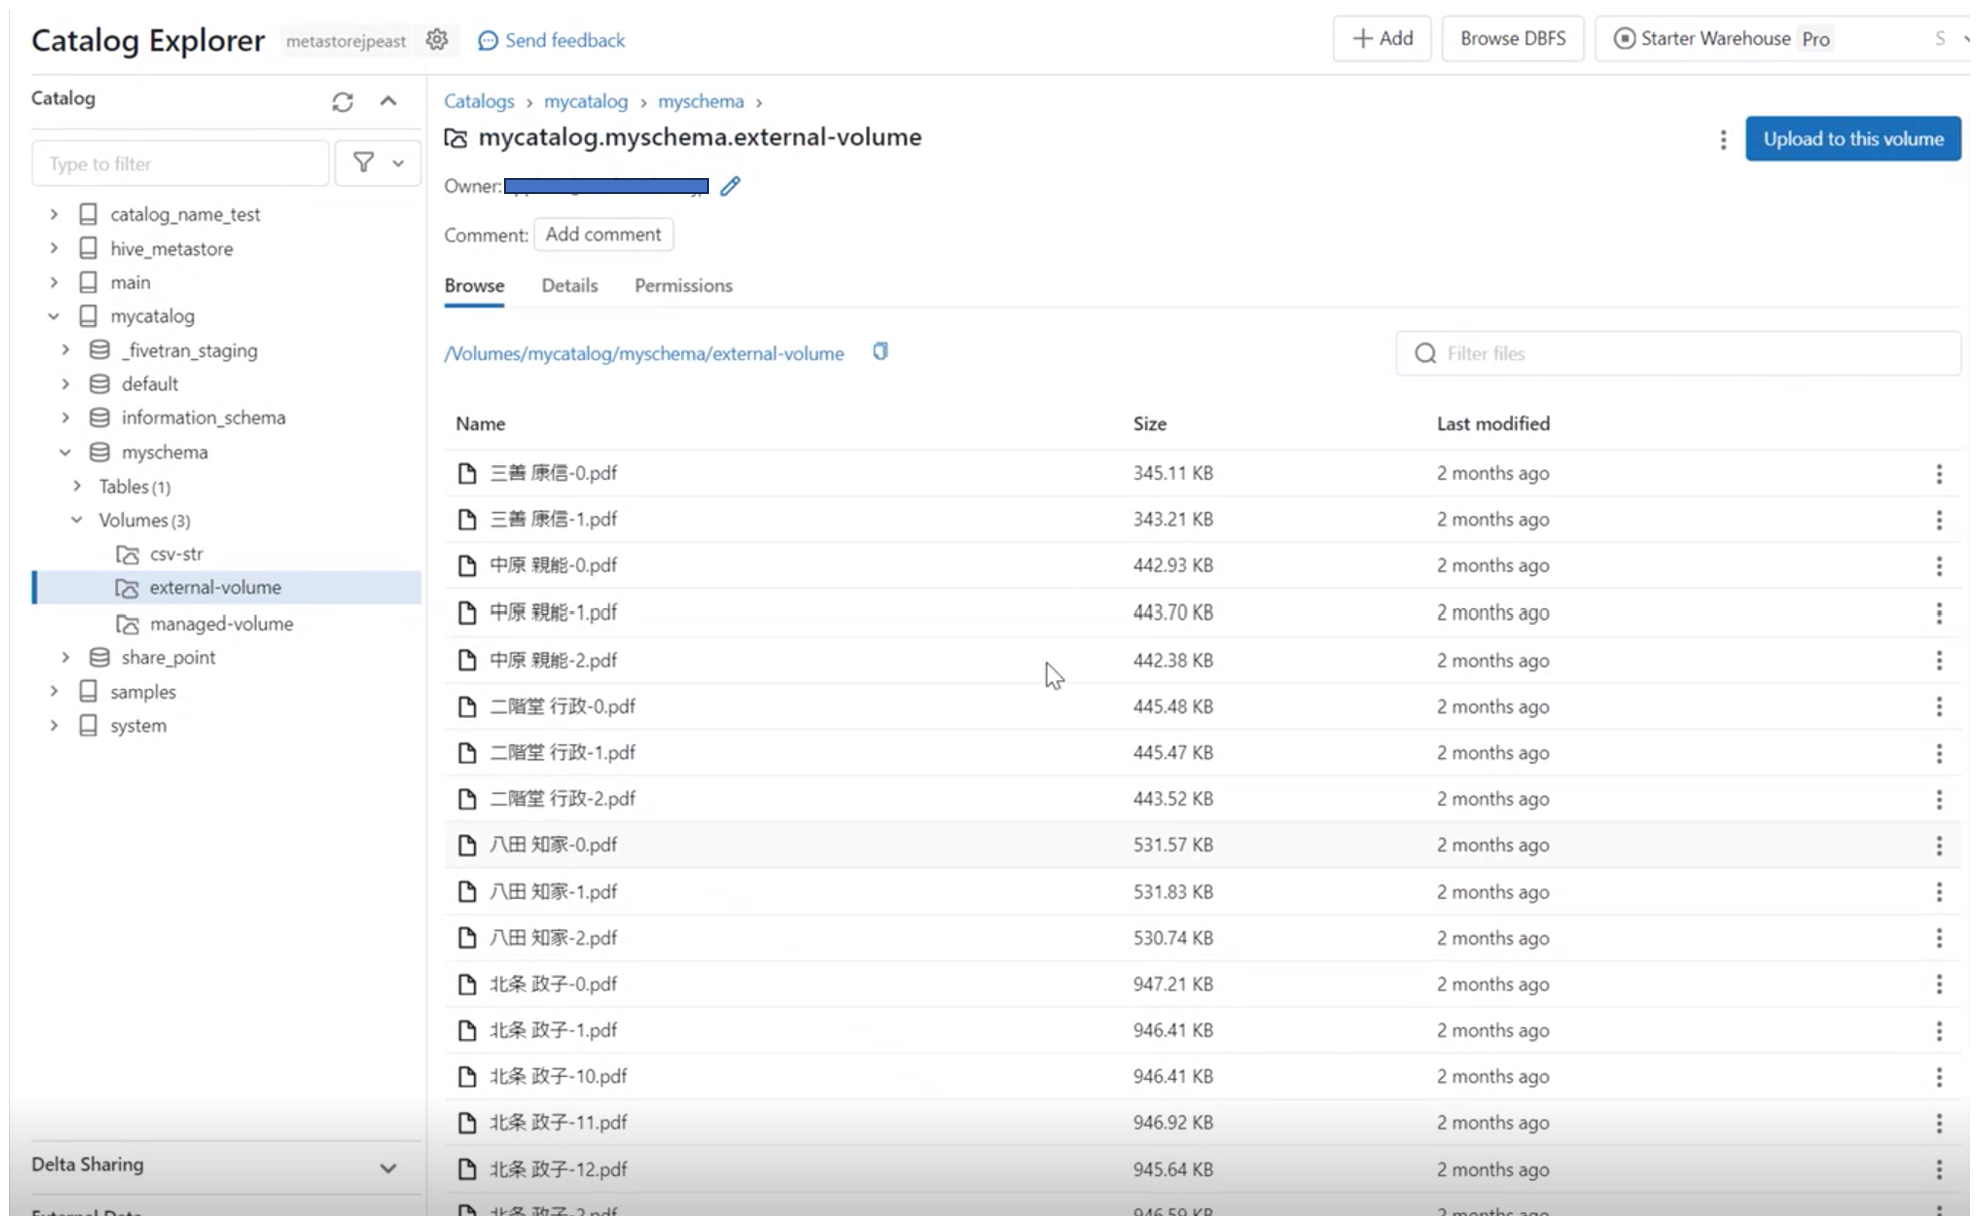Open the Permissions tab
This screenshot has width=1988, height=1220.
point(683,286)
